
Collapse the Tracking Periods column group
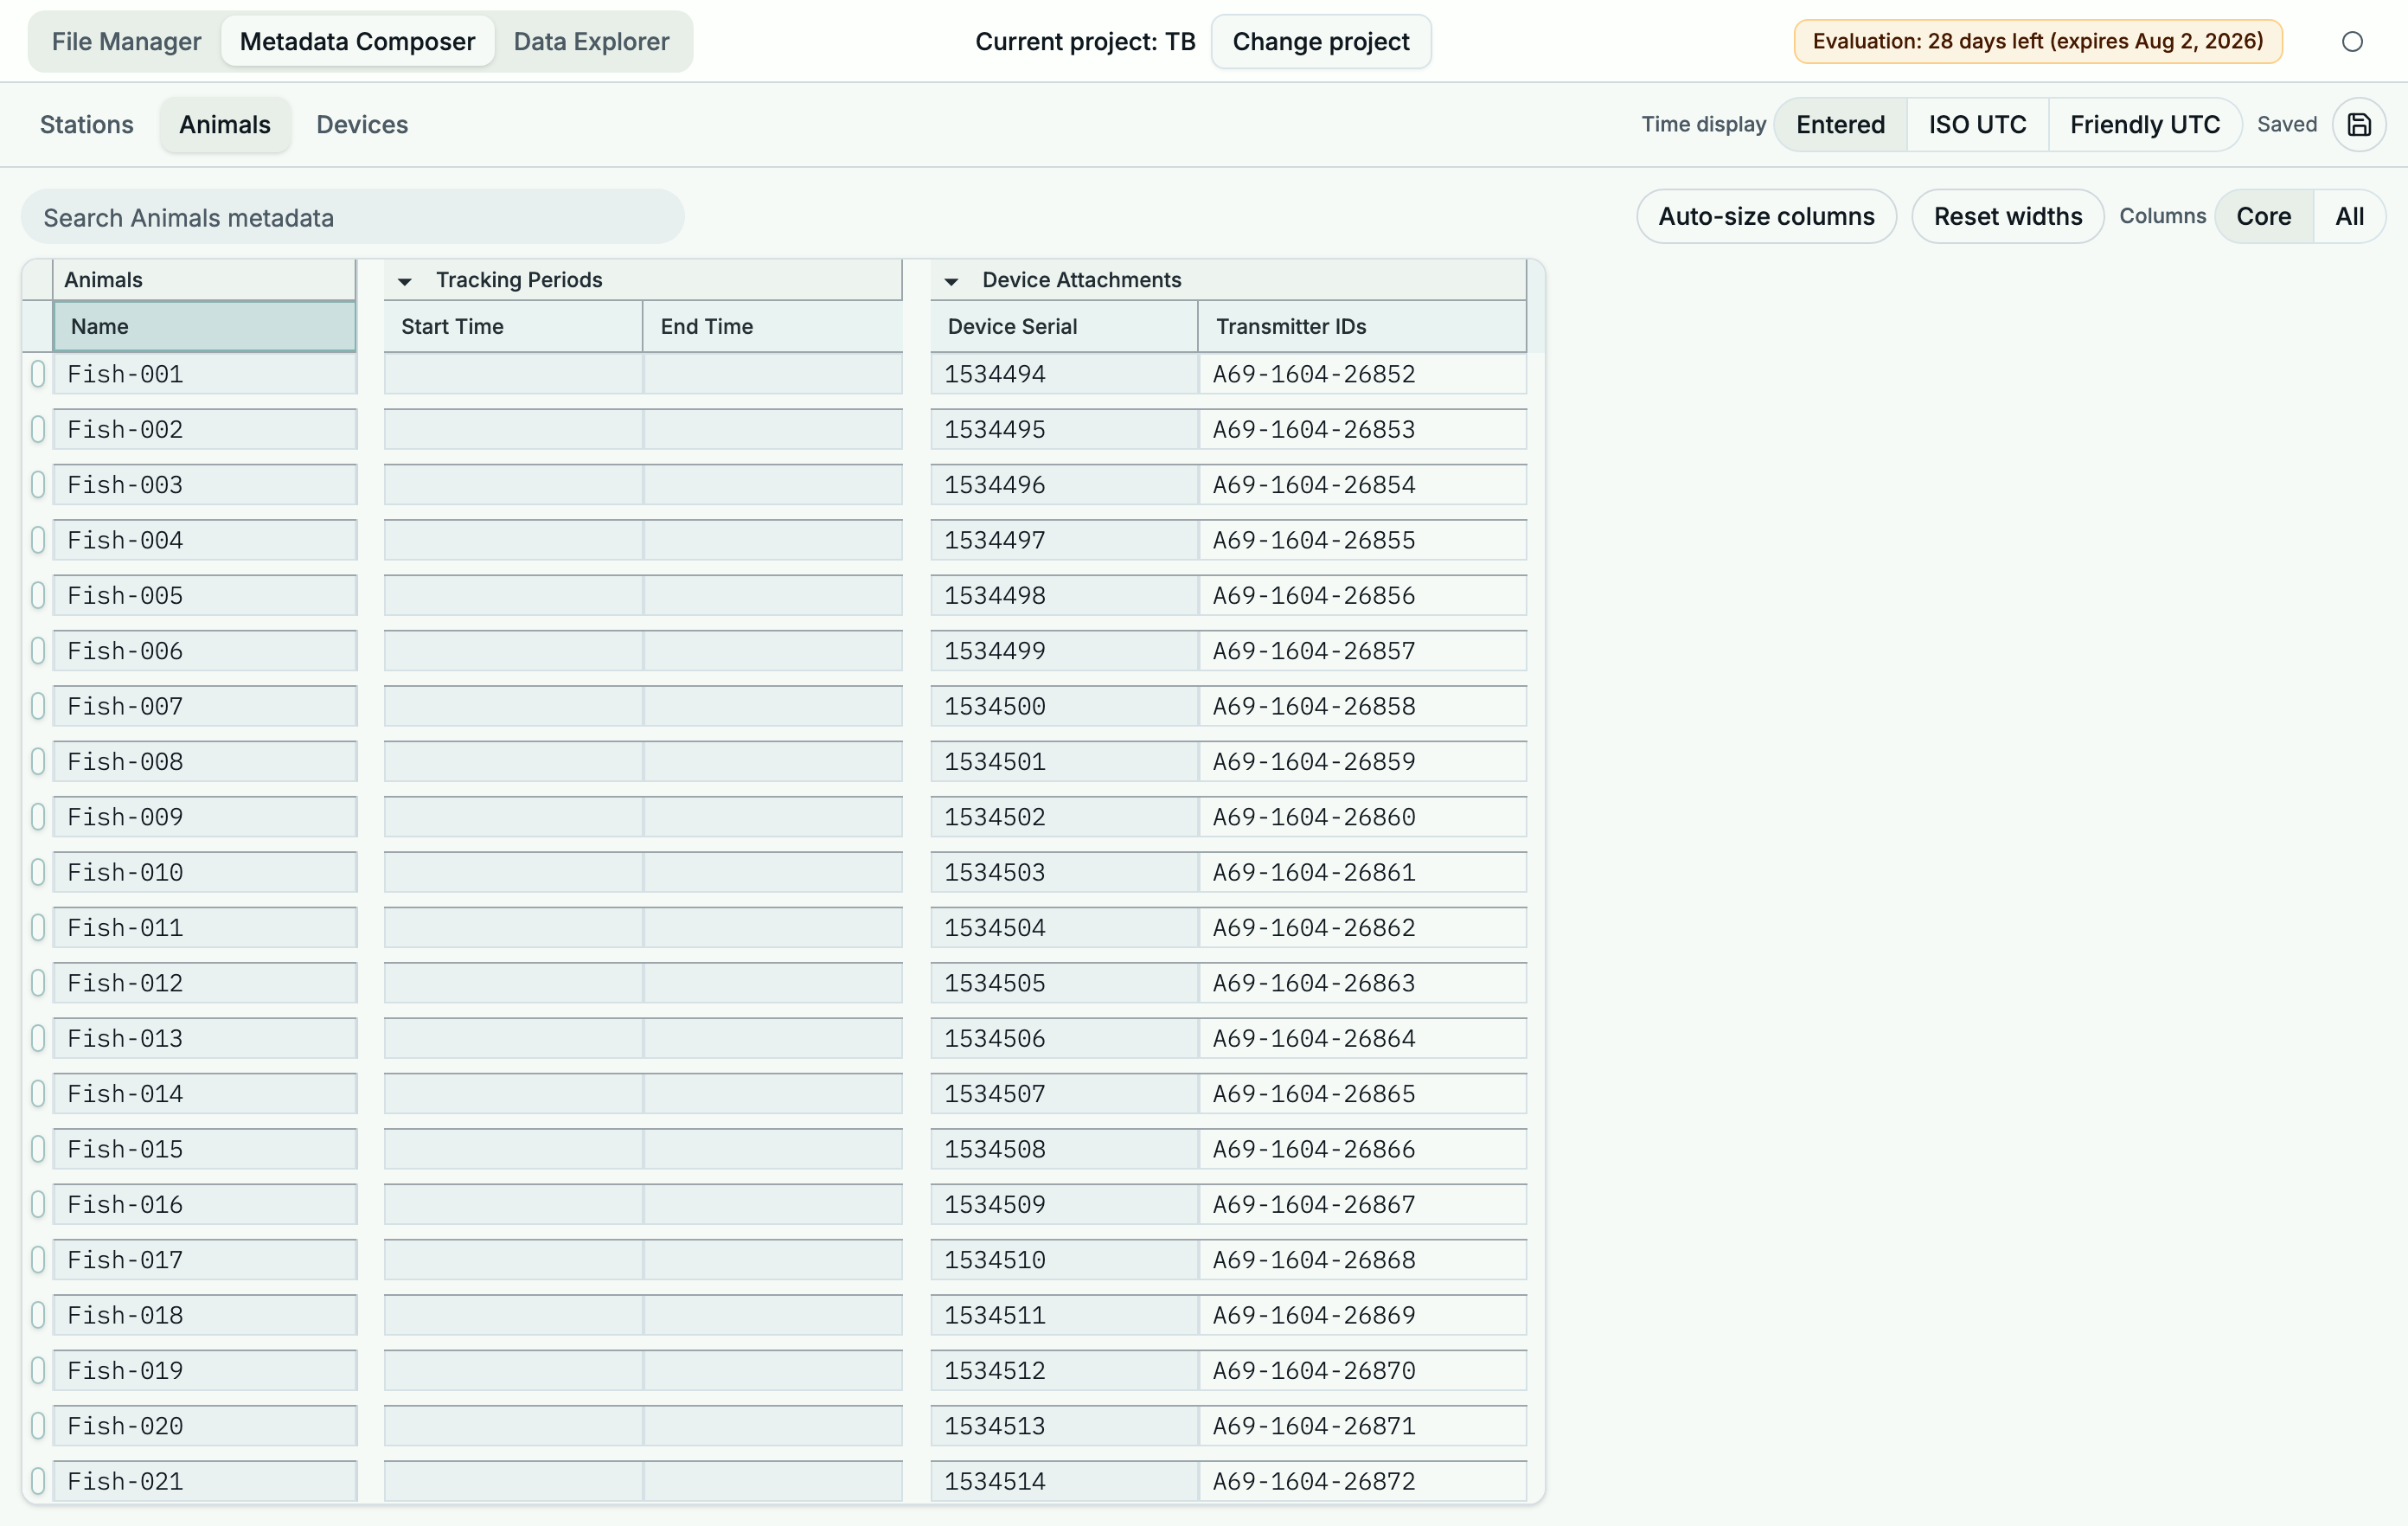point(405,281)
